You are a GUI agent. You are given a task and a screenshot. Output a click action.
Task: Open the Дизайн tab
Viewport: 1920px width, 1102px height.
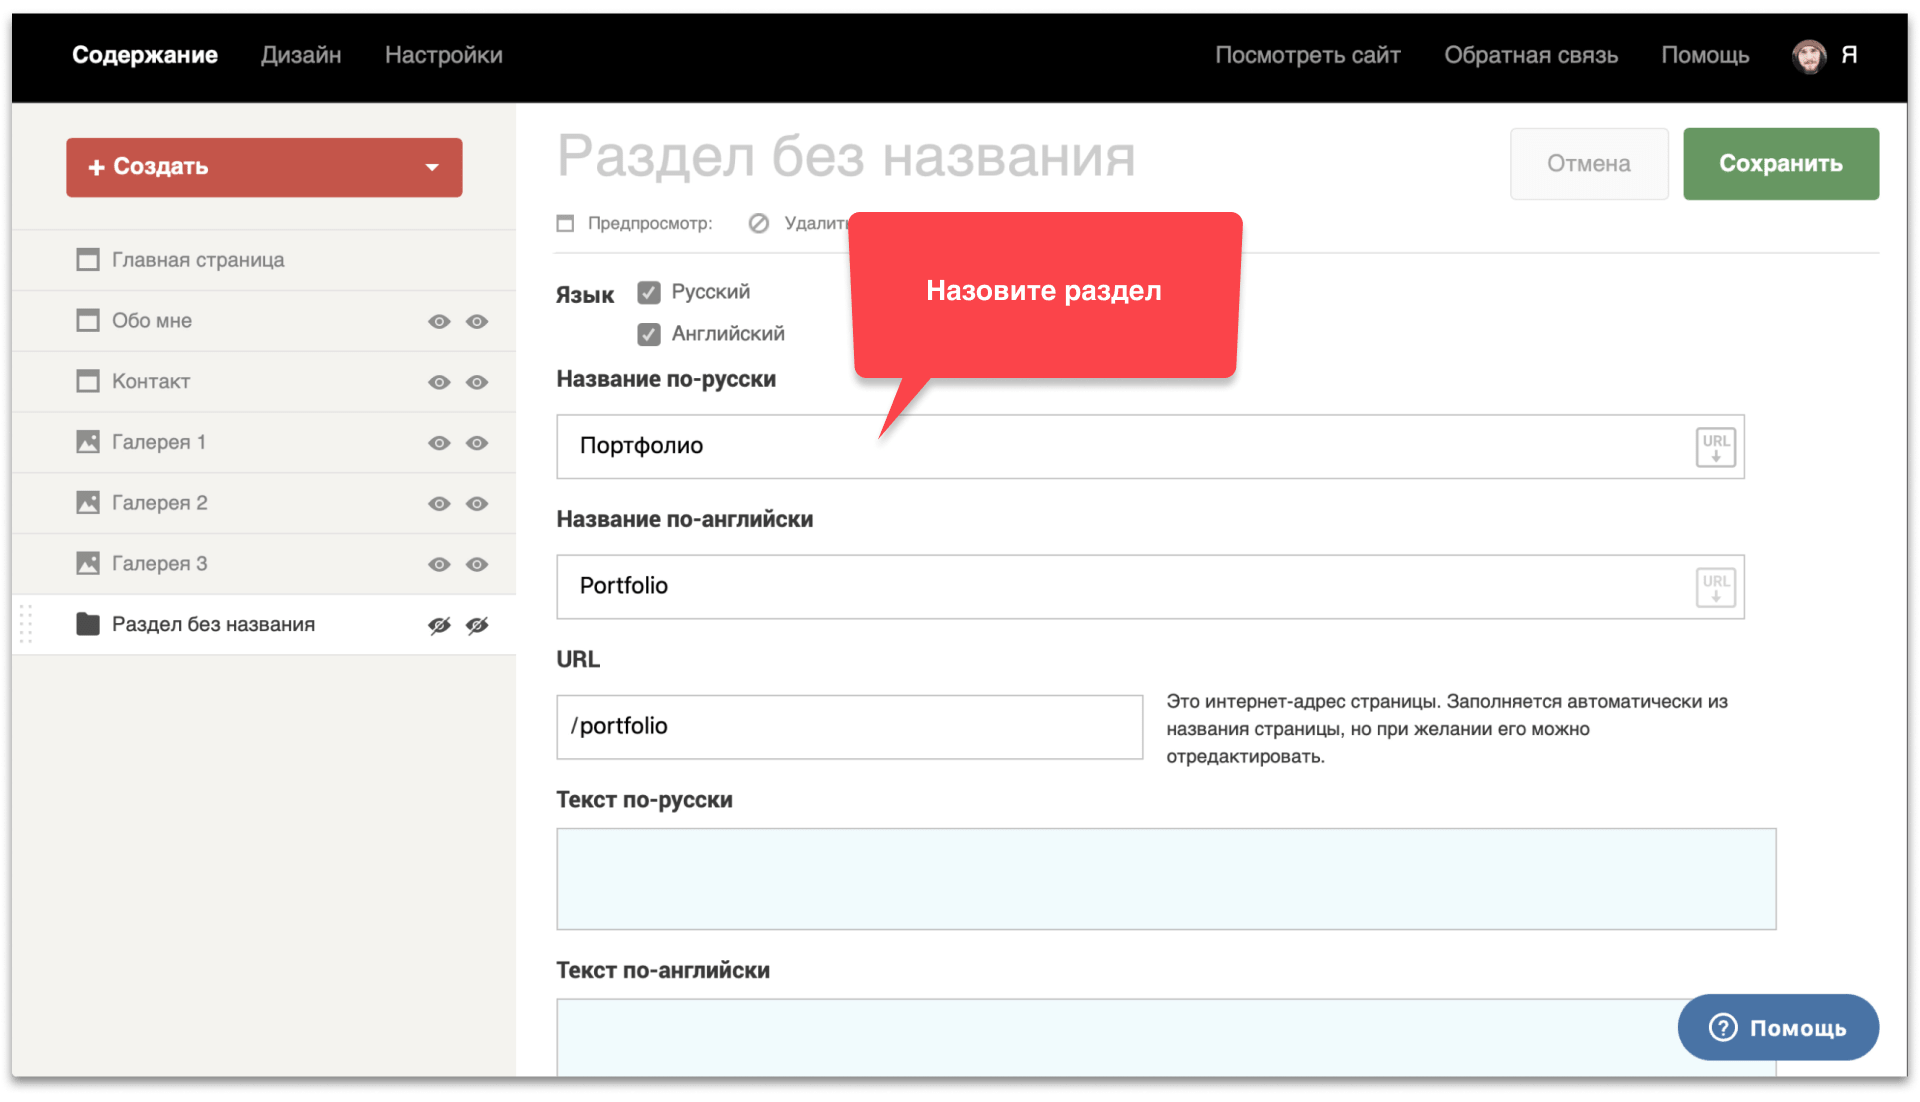tap(301, 55)
